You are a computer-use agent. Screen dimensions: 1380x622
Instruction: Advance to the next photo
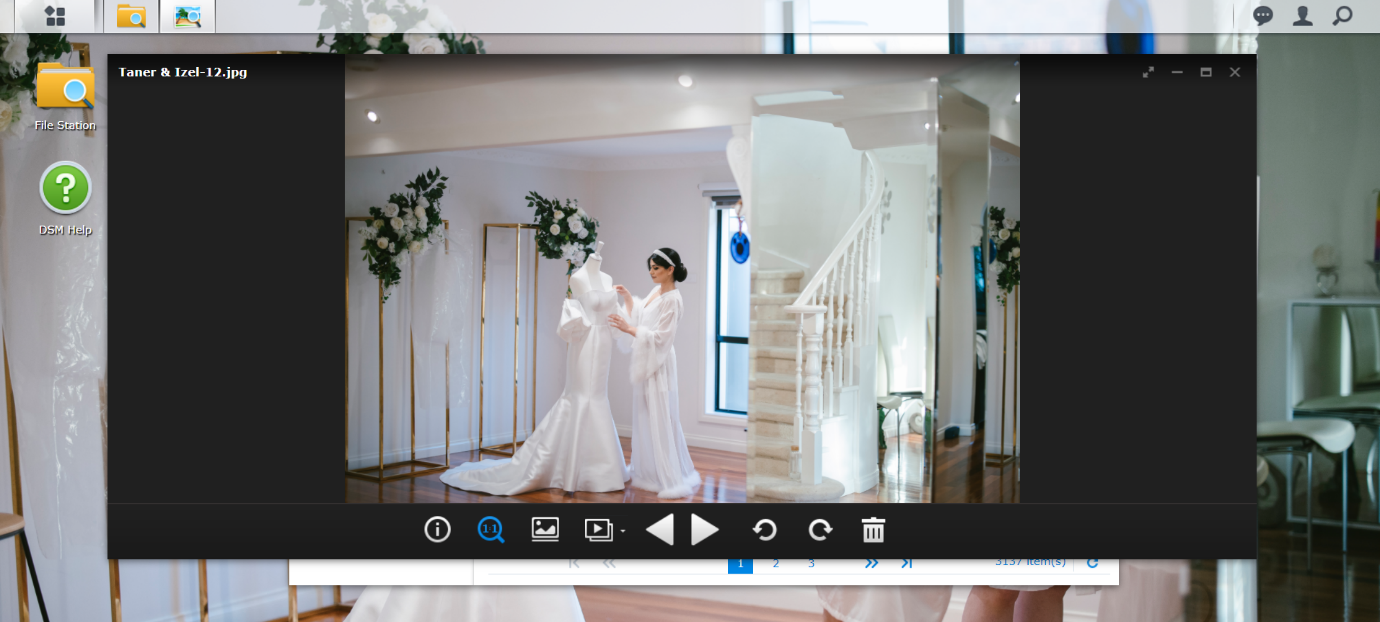tap(705, 530)
